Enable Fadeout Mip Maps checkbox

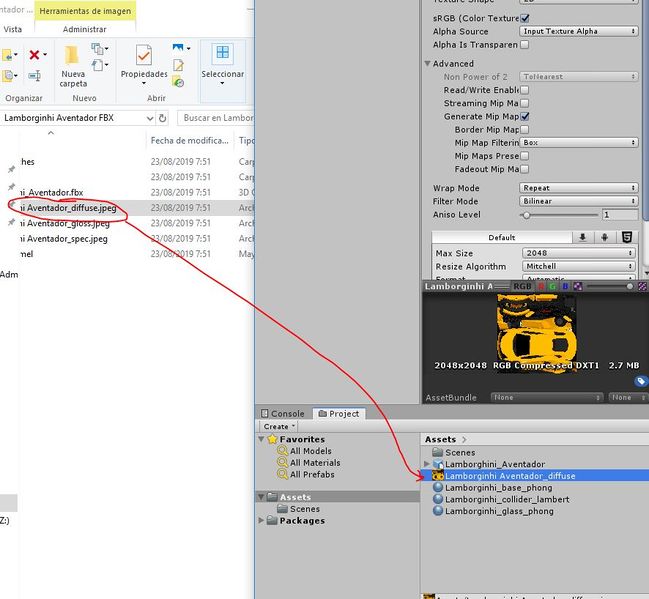click(524, 169)
